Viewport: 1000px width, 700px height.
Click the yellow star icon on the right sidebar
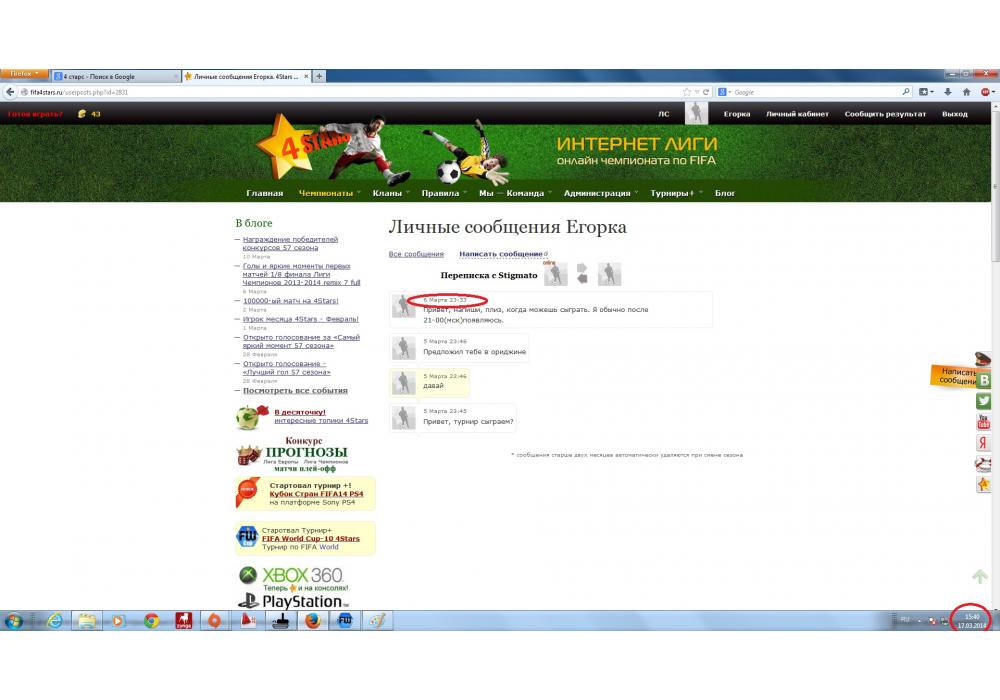pyautogui.click(x=983, y=485)
